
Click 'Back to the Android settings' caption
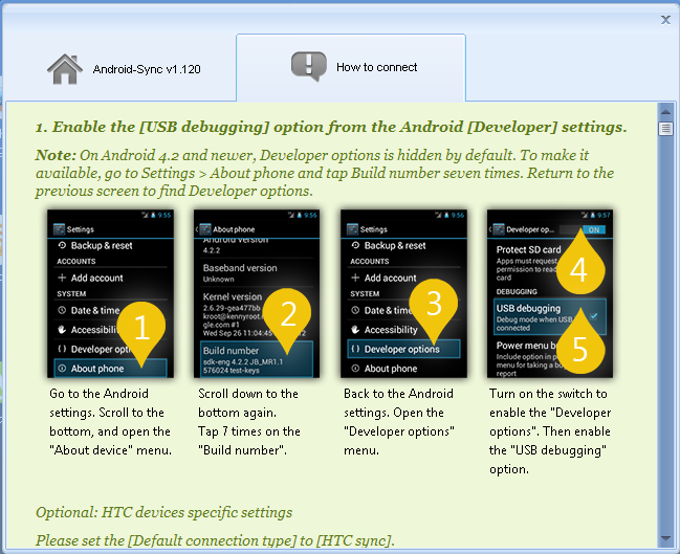(x=399, y=422)
